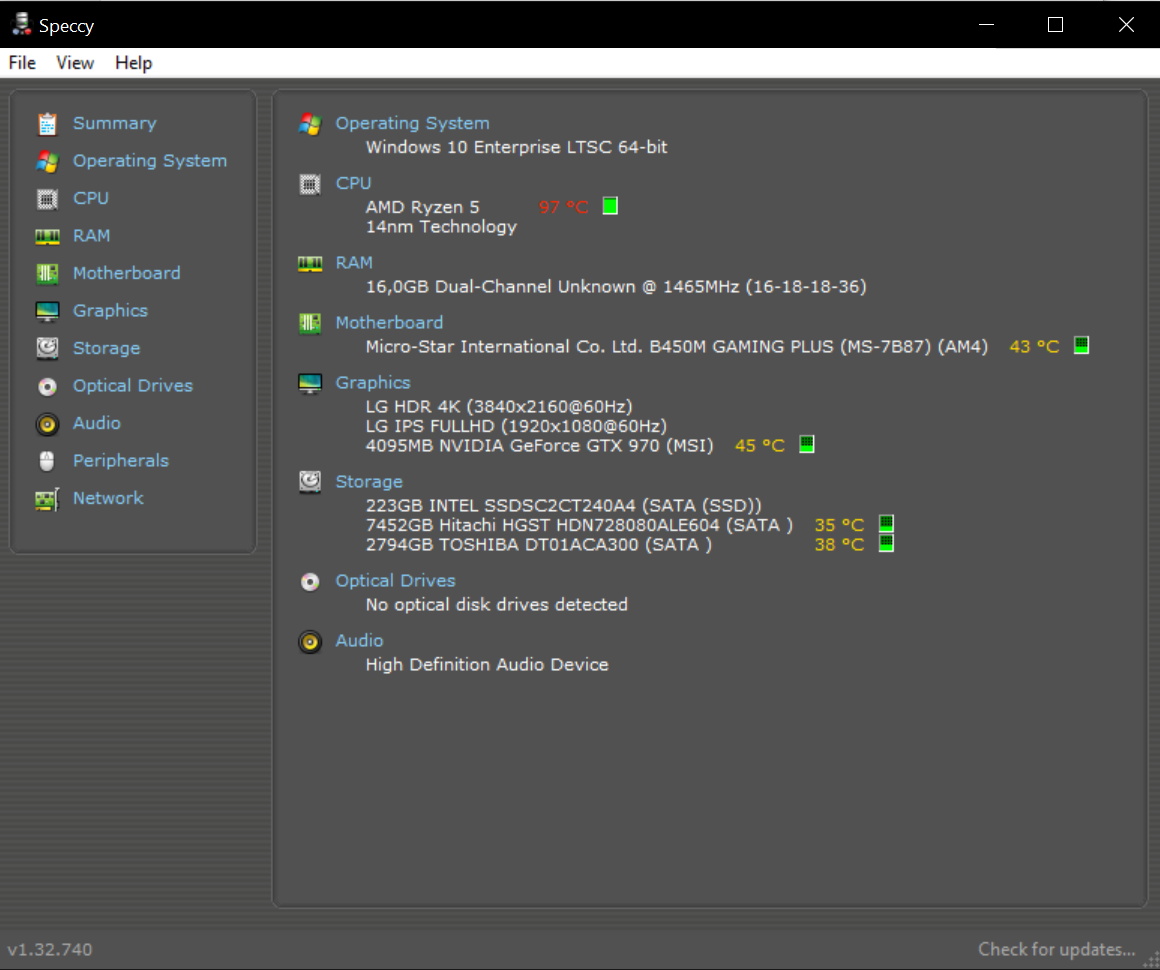Click the Motherboard heading link in main panel
This screenshot has width=1160, height=970.
389,323
